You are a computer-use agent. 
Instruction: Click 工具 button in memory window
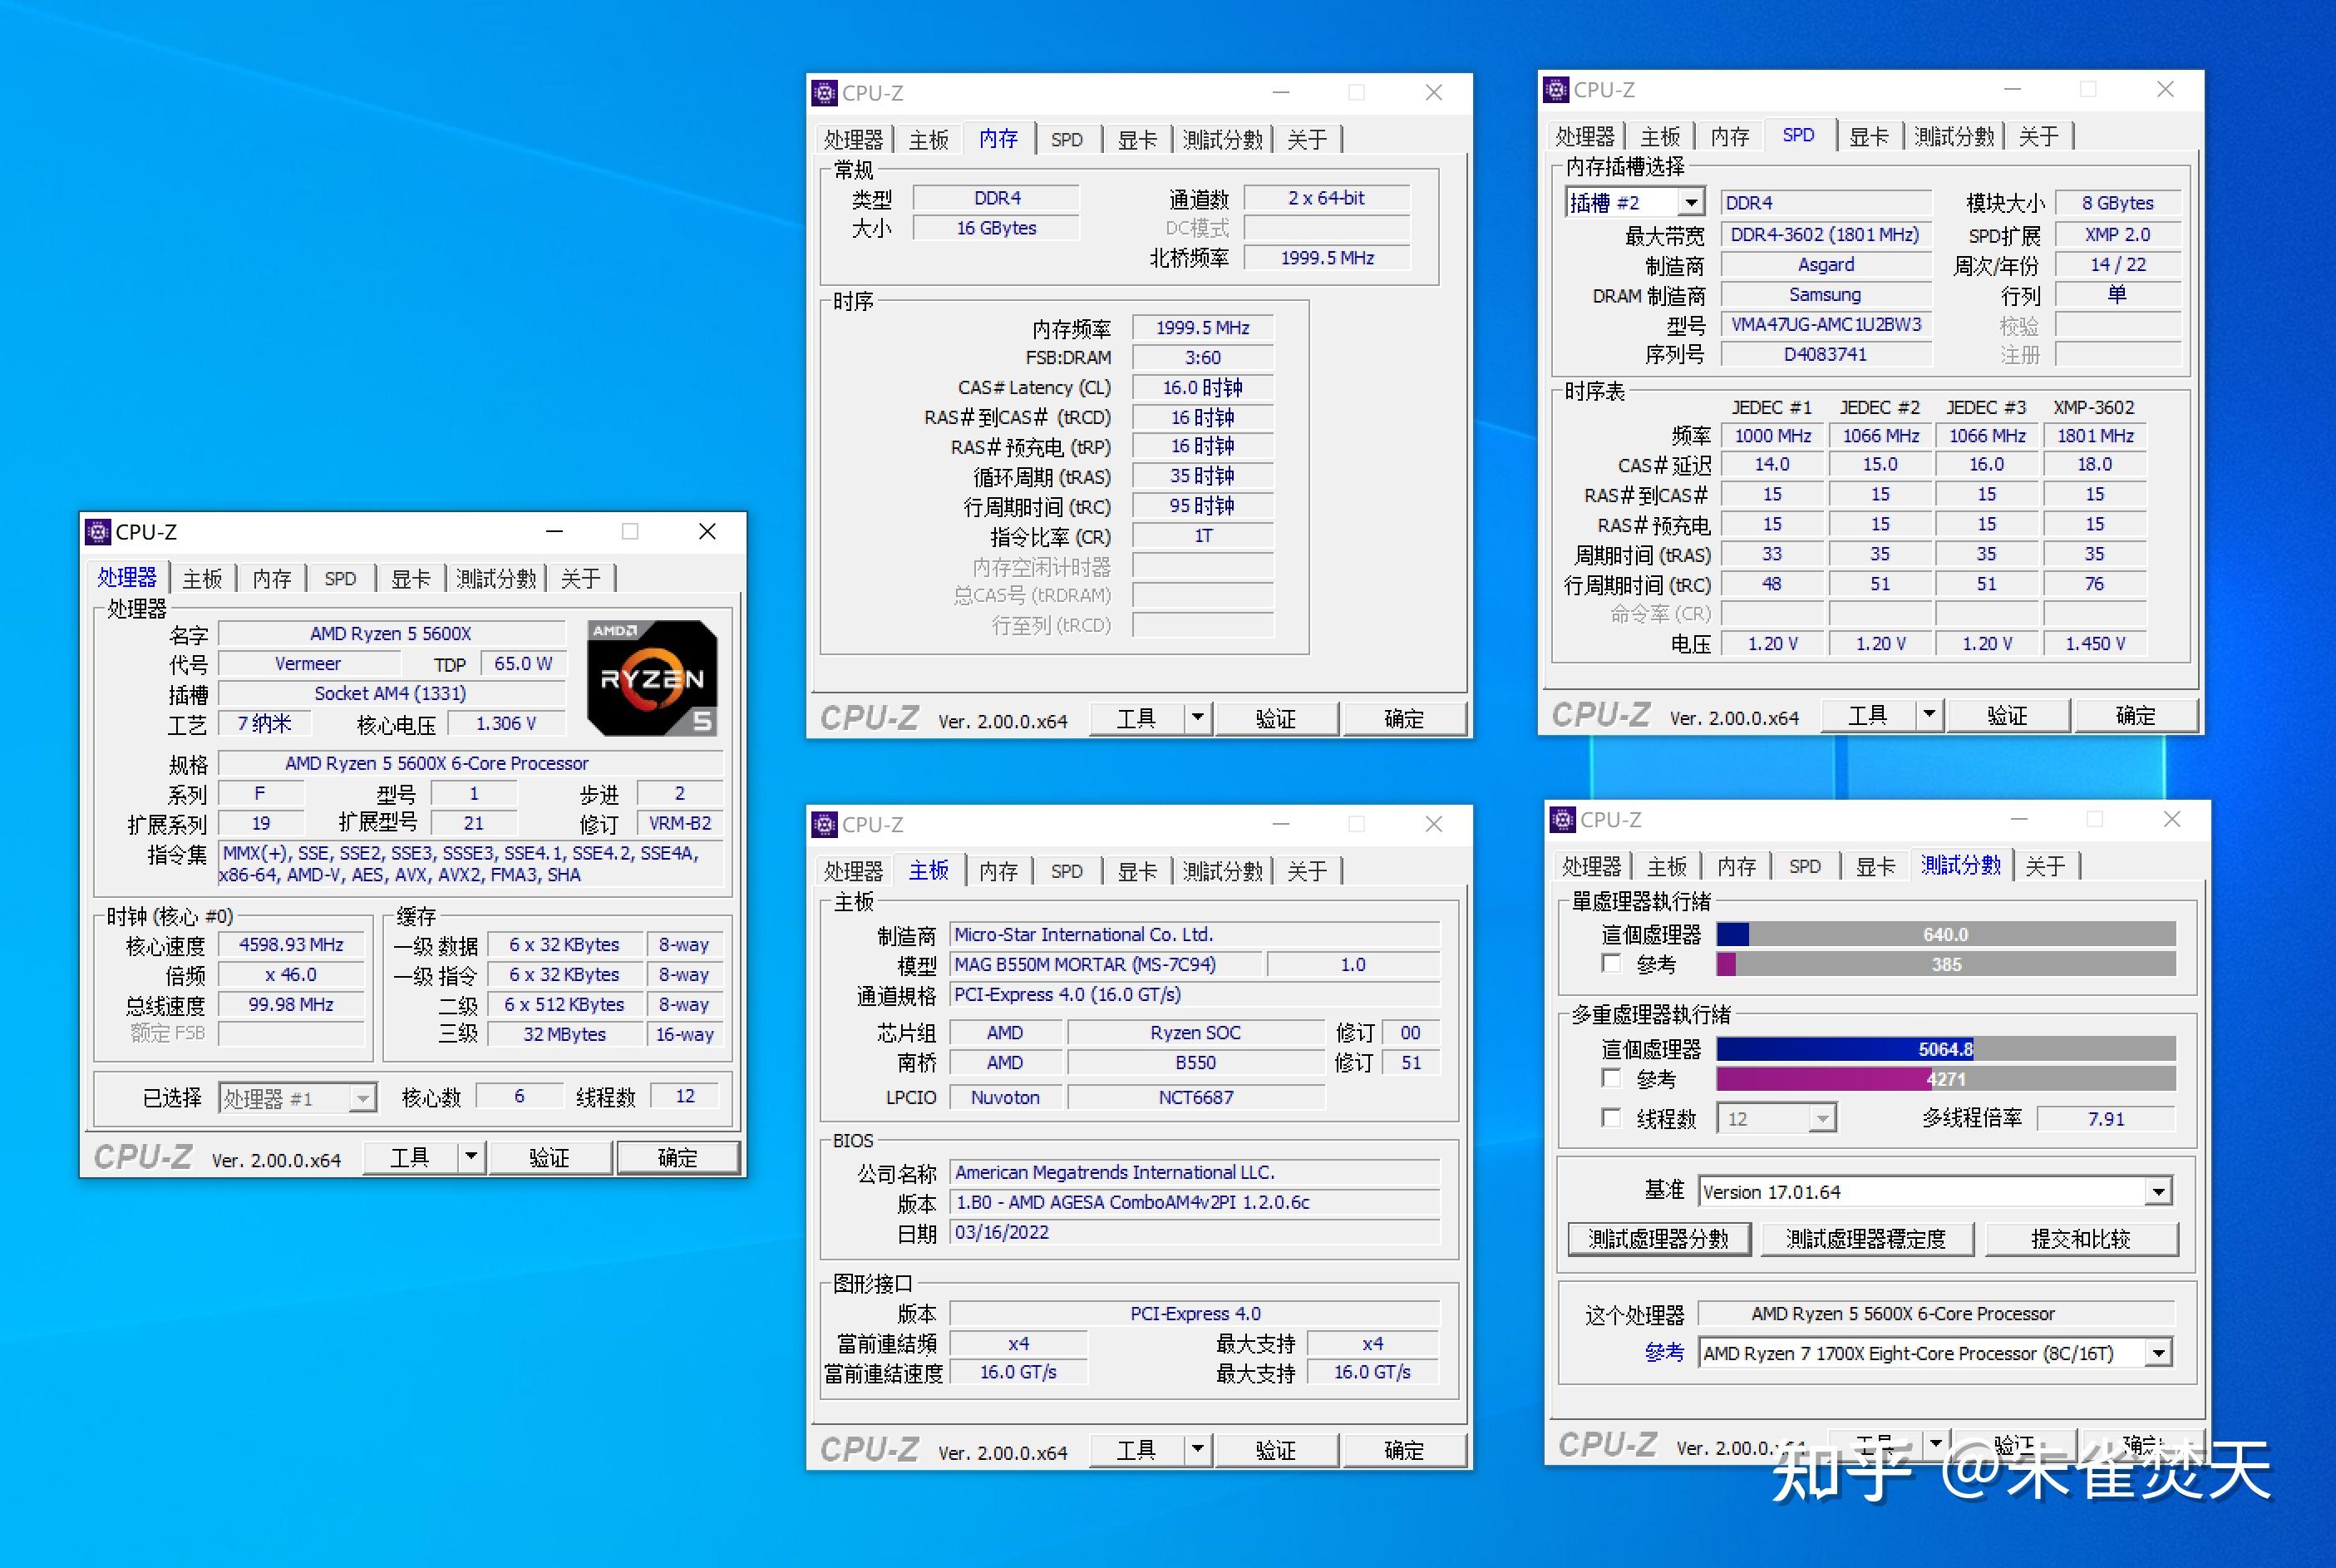1136,718
